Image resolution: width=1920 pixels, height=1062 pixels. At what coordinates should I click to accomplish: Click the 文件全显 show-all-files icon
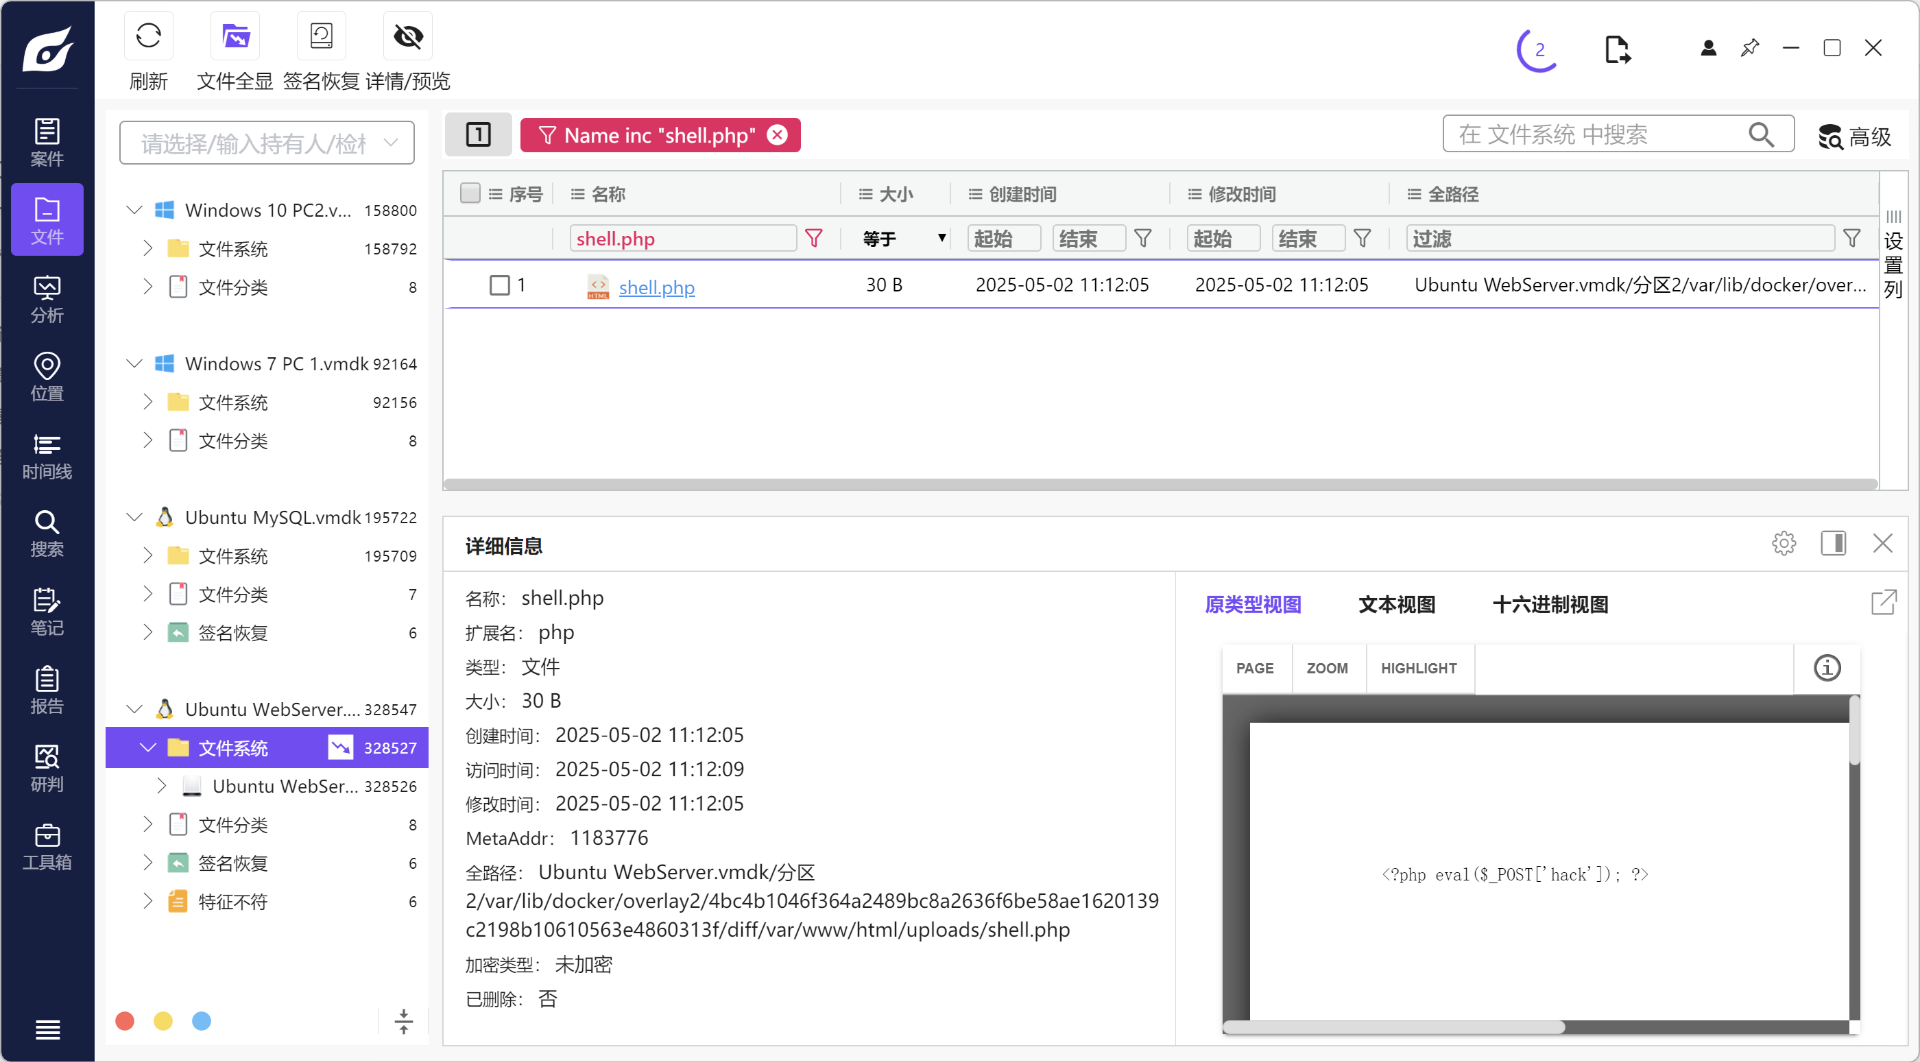click(235, 37)
